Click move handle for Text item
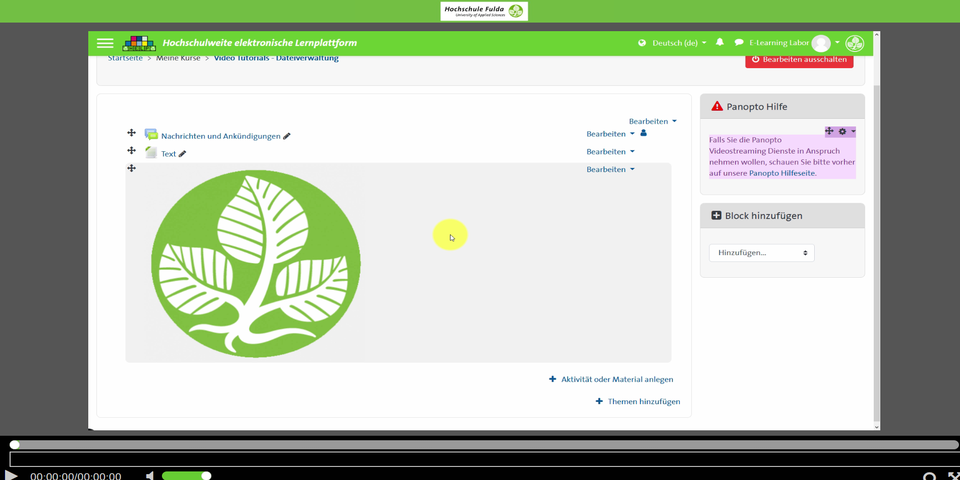This screenshot has height=480, width=960. click(131, 151)
